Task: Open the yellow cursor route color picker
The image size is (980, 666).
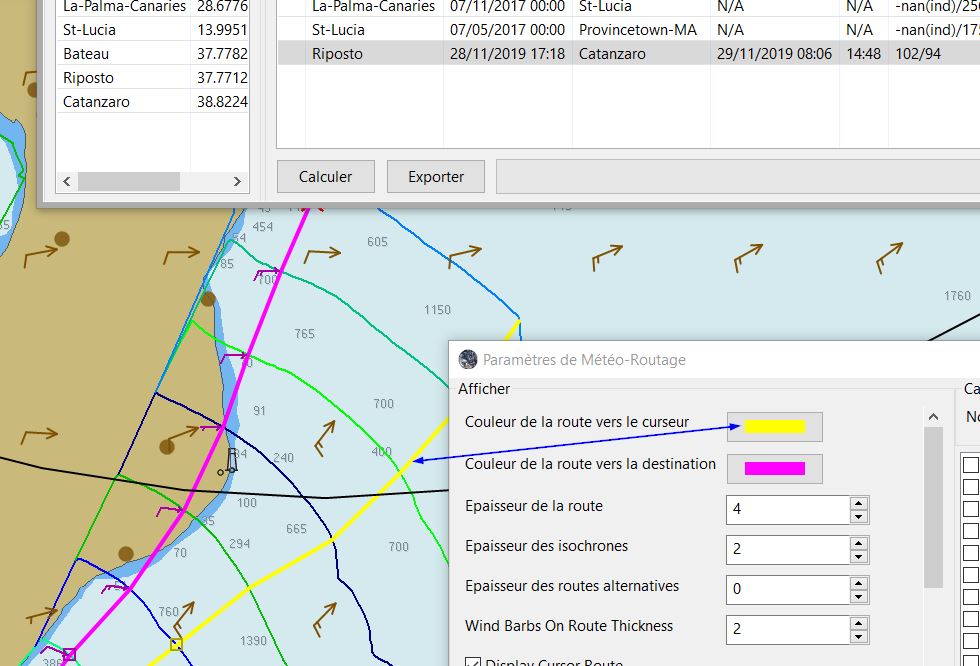Action: [774, 427]
